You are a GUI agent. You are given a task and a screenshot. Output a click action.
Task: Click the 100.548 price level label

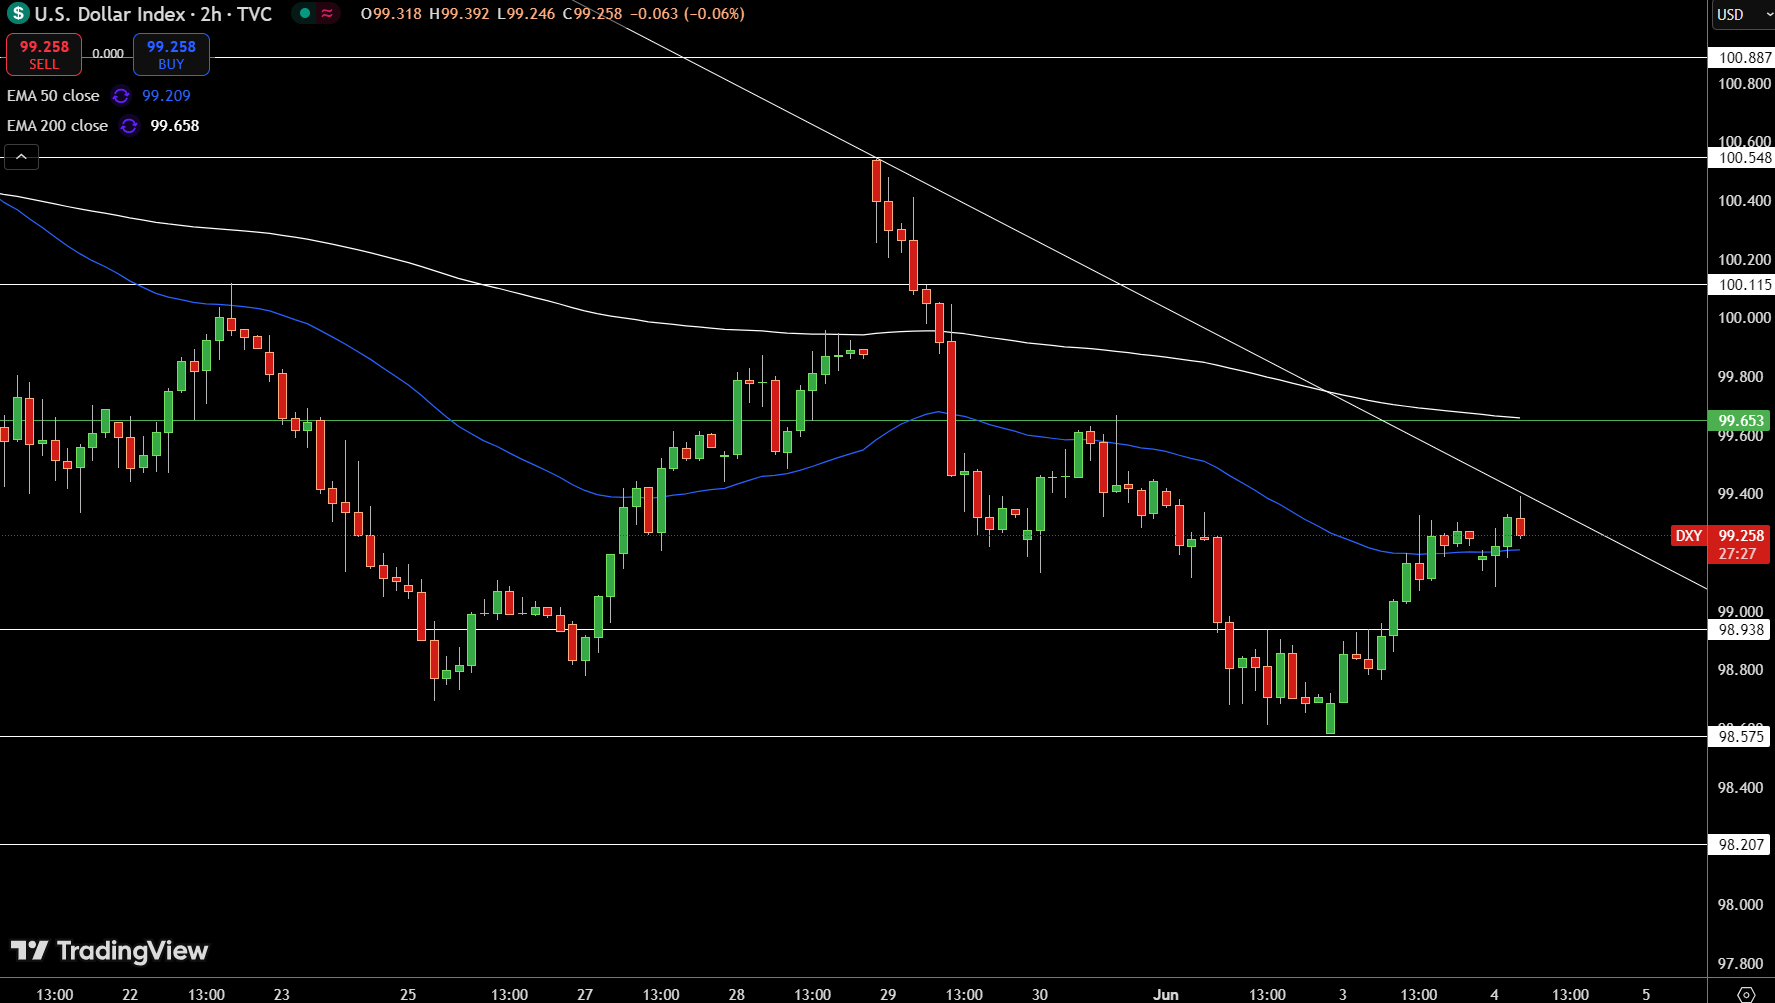1741,158
